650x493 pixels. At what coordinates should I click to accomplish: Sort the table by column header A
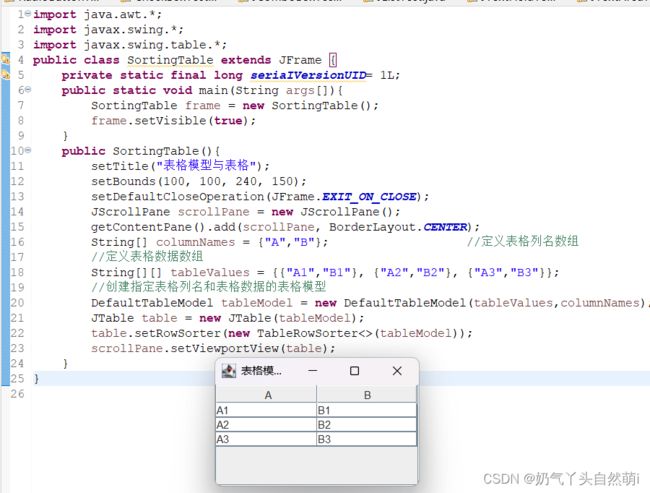point(267,395)
